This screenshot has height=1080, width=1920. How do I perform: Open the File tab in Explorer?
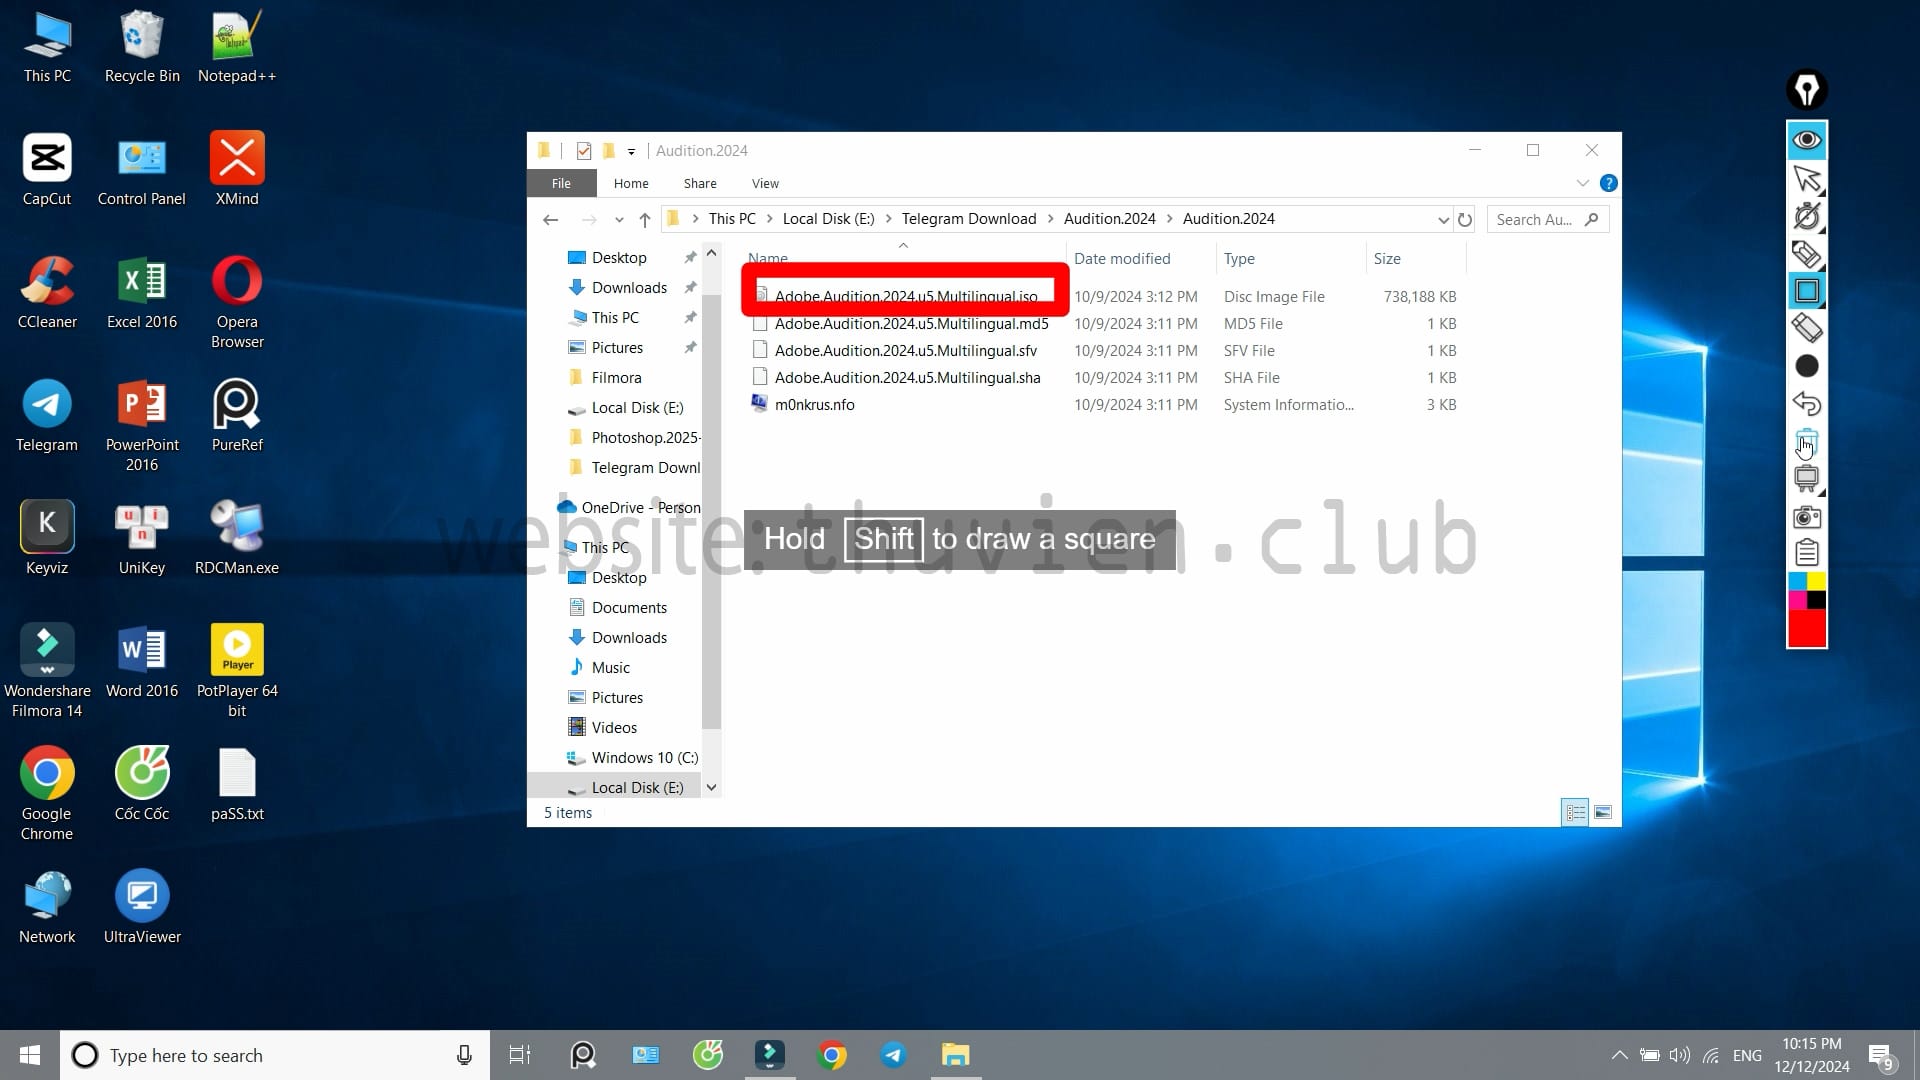point(561,183)
